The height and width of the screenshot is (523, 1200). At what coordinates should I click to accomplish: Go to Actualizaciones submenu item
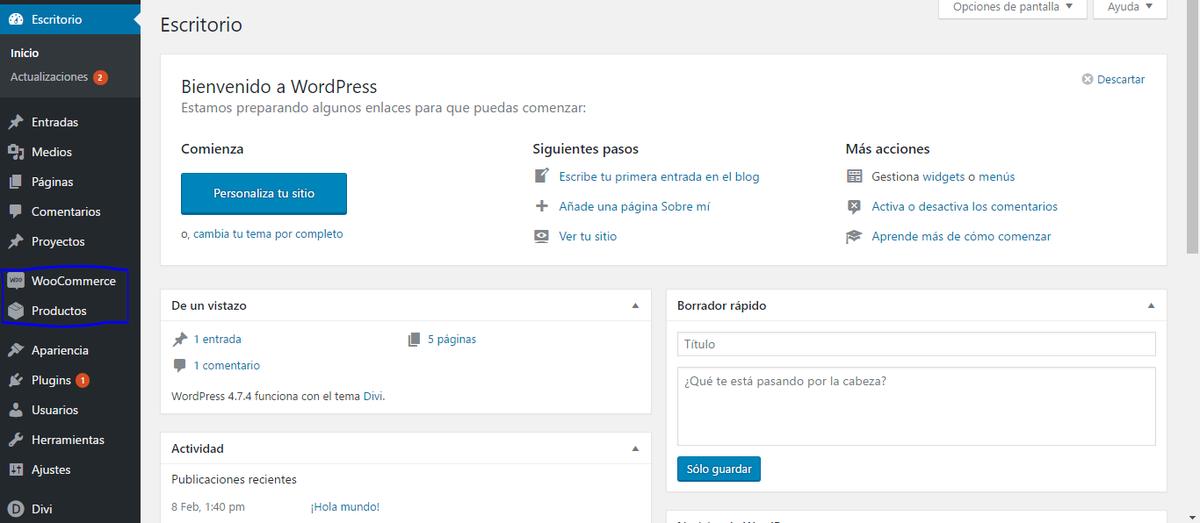pyautogui.click(x=49, y=77)
